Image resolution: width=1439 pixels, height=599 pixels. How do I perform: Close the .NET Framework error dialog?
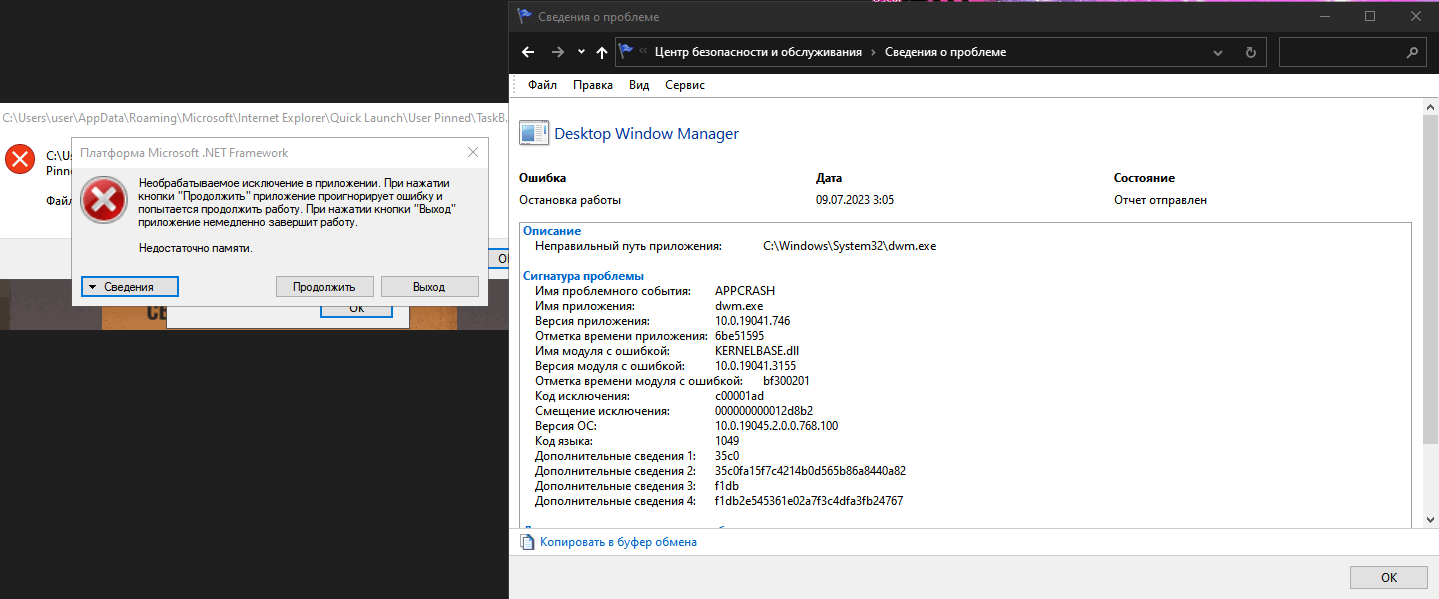point(472,153)
